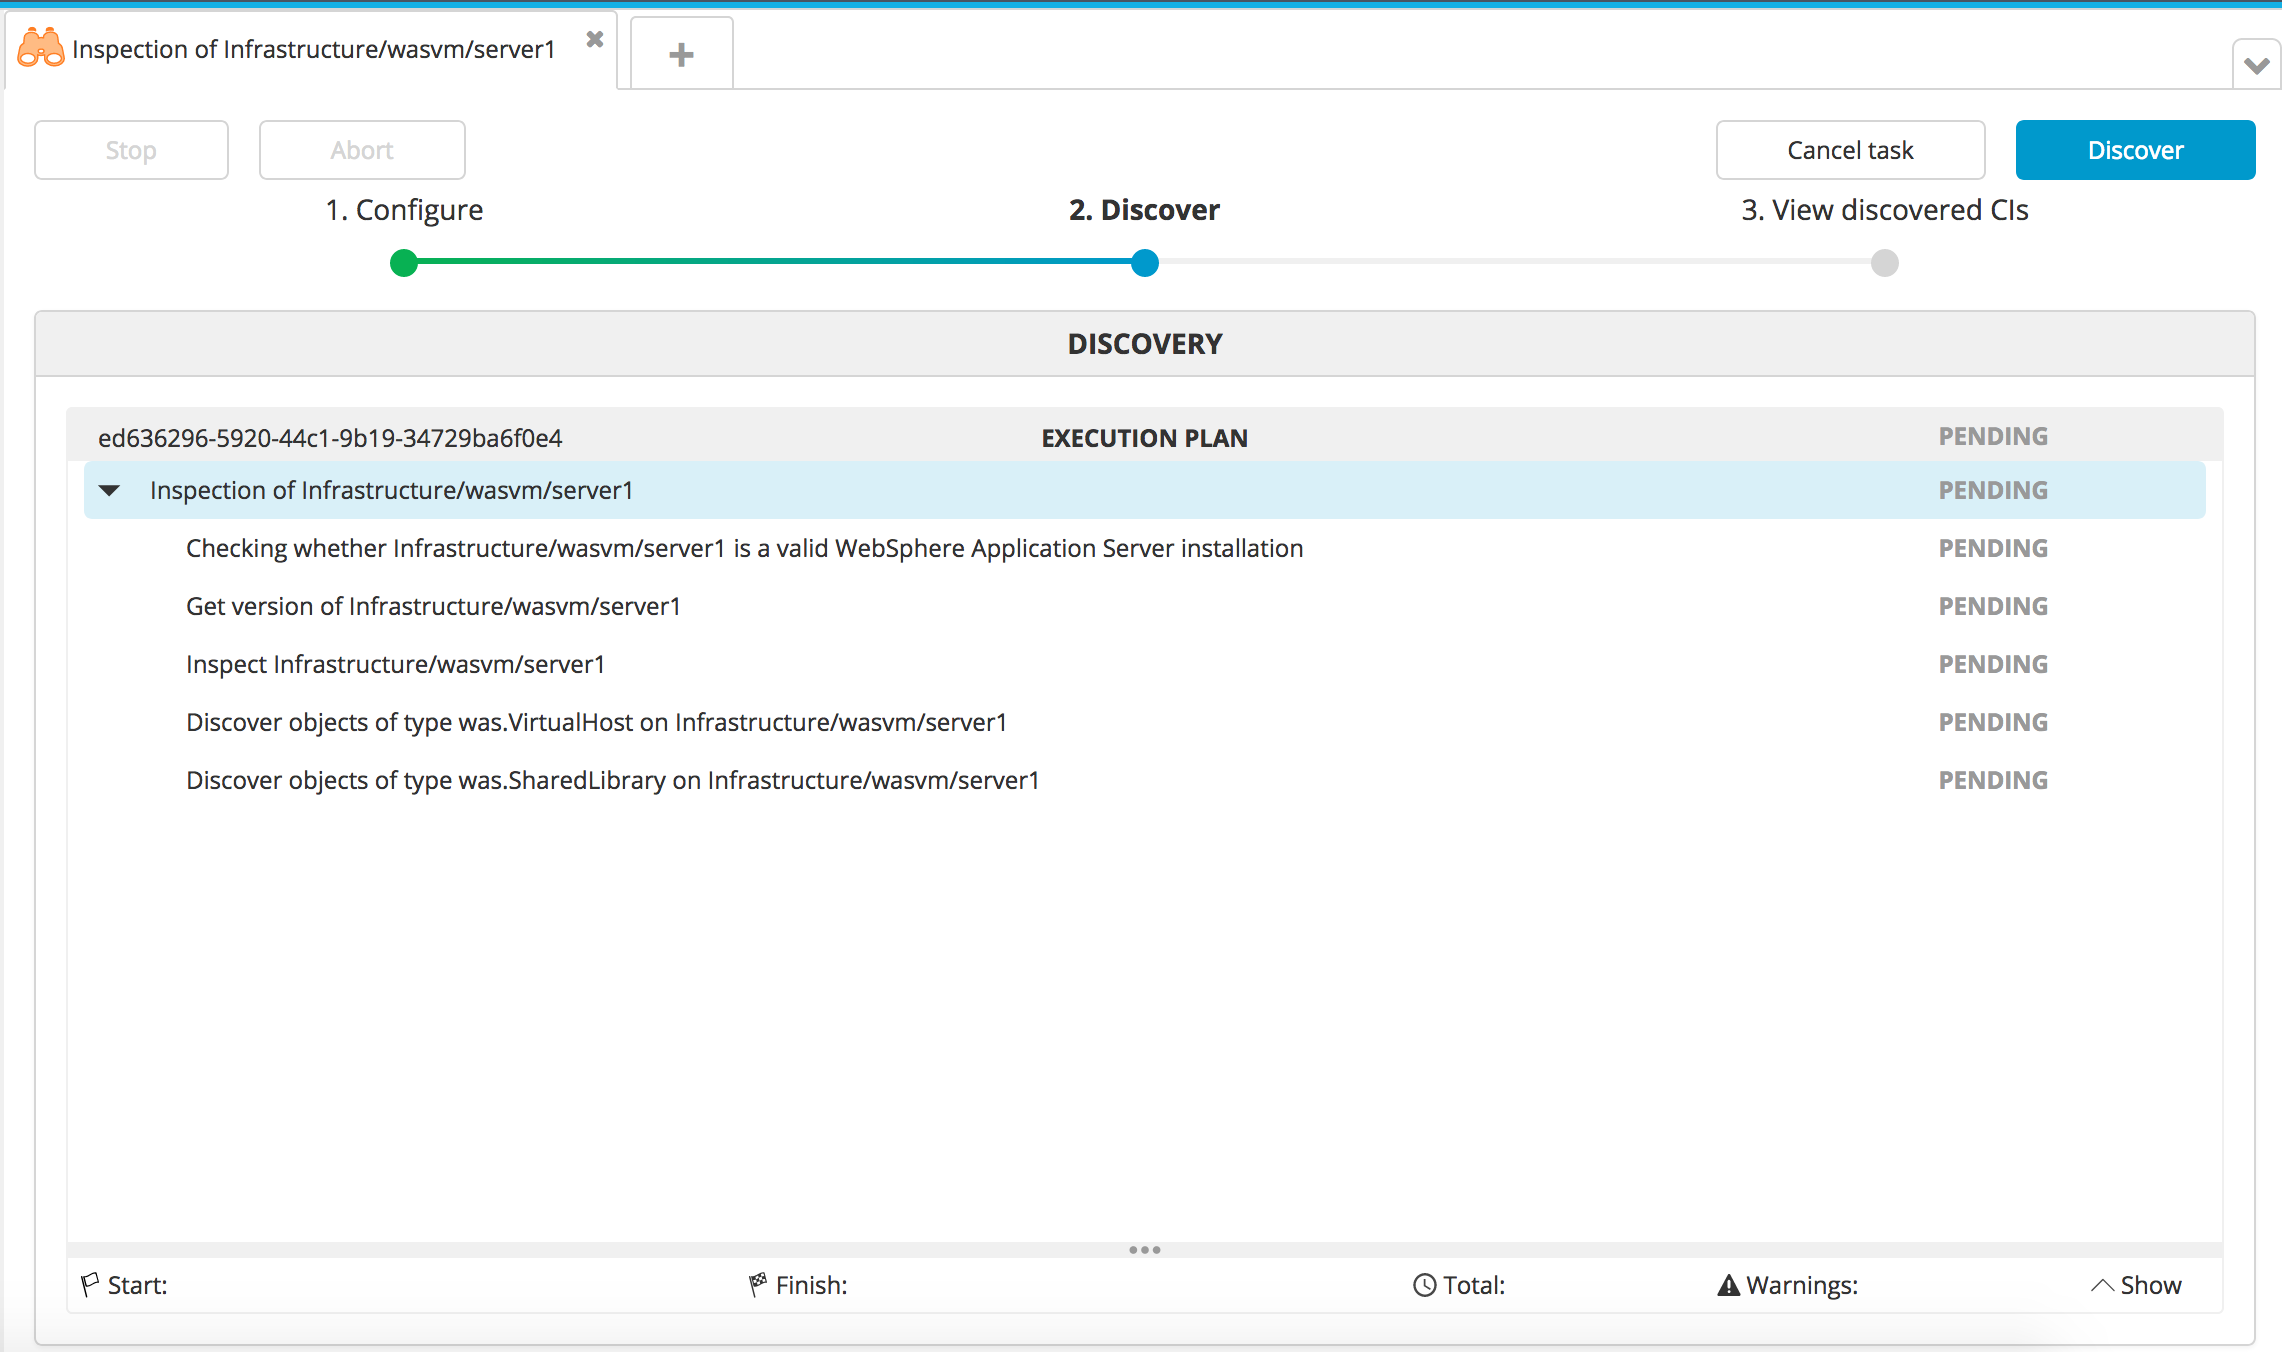The height and width of the screenshot is (1352, 2282).
Task: Open a new tab with the plus button
Action: 681,54
